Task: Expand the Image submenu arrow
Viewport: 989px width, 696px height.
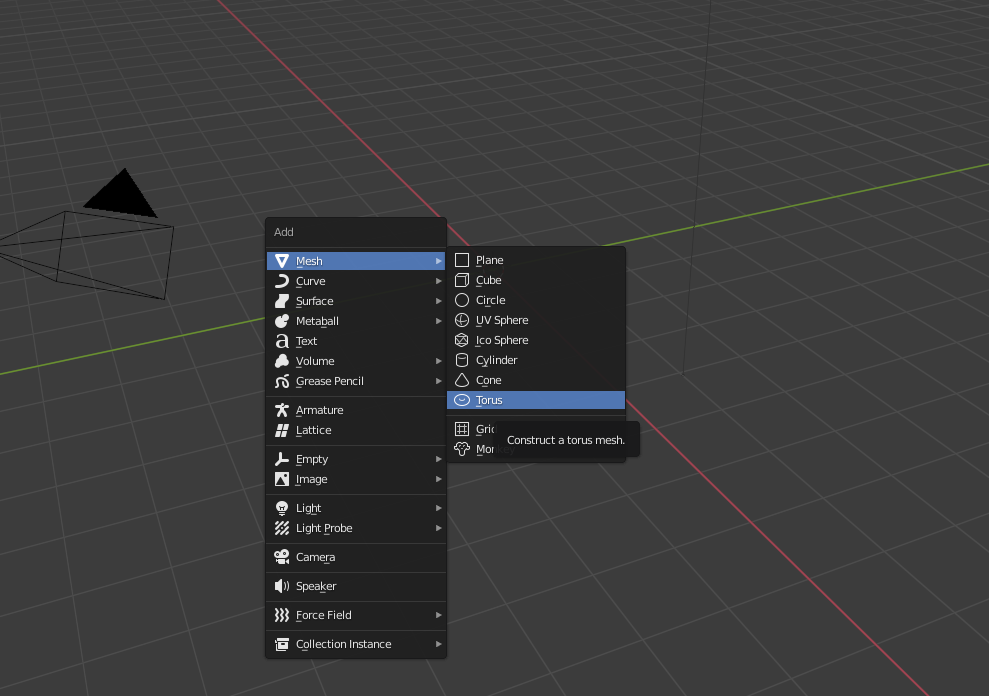Action: pyautogui.click(x=438, y=479)
